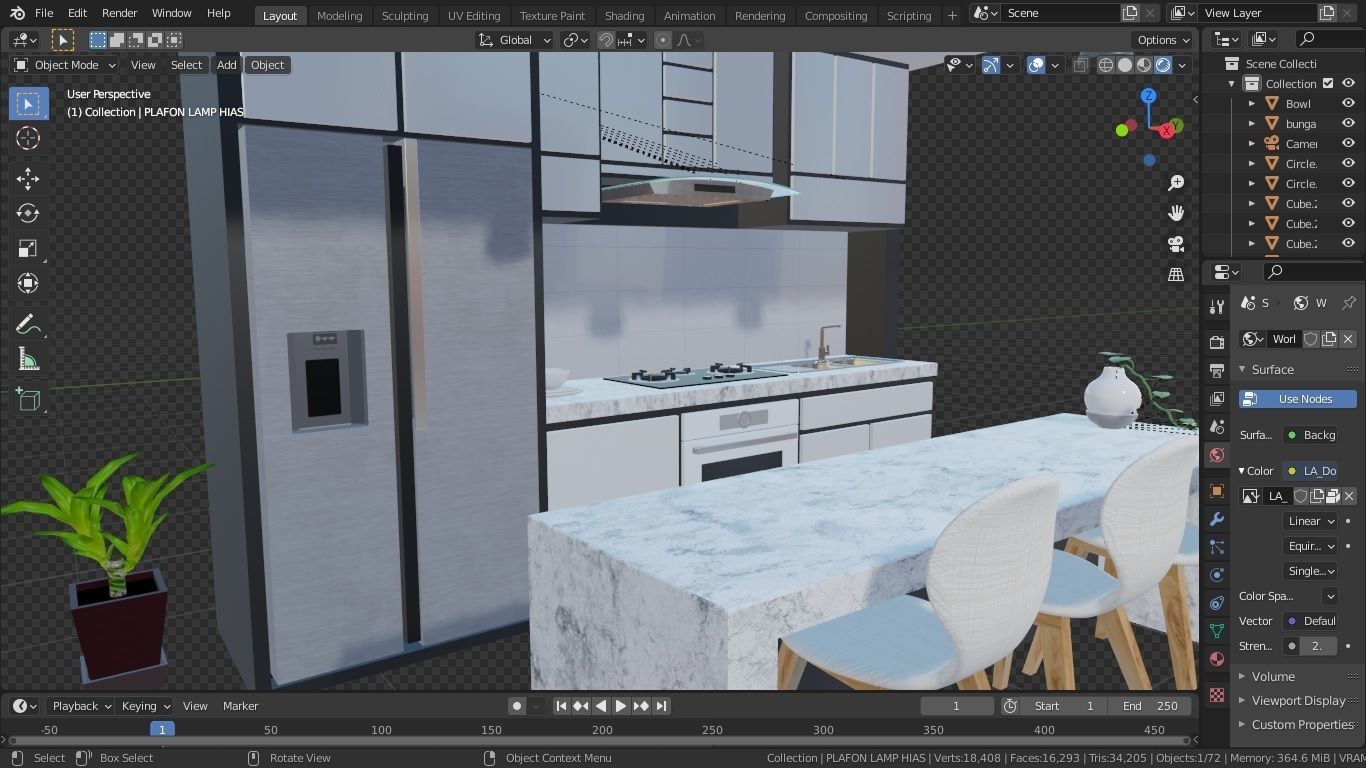Expand the Viewport Display panel

click(1298, 701)
